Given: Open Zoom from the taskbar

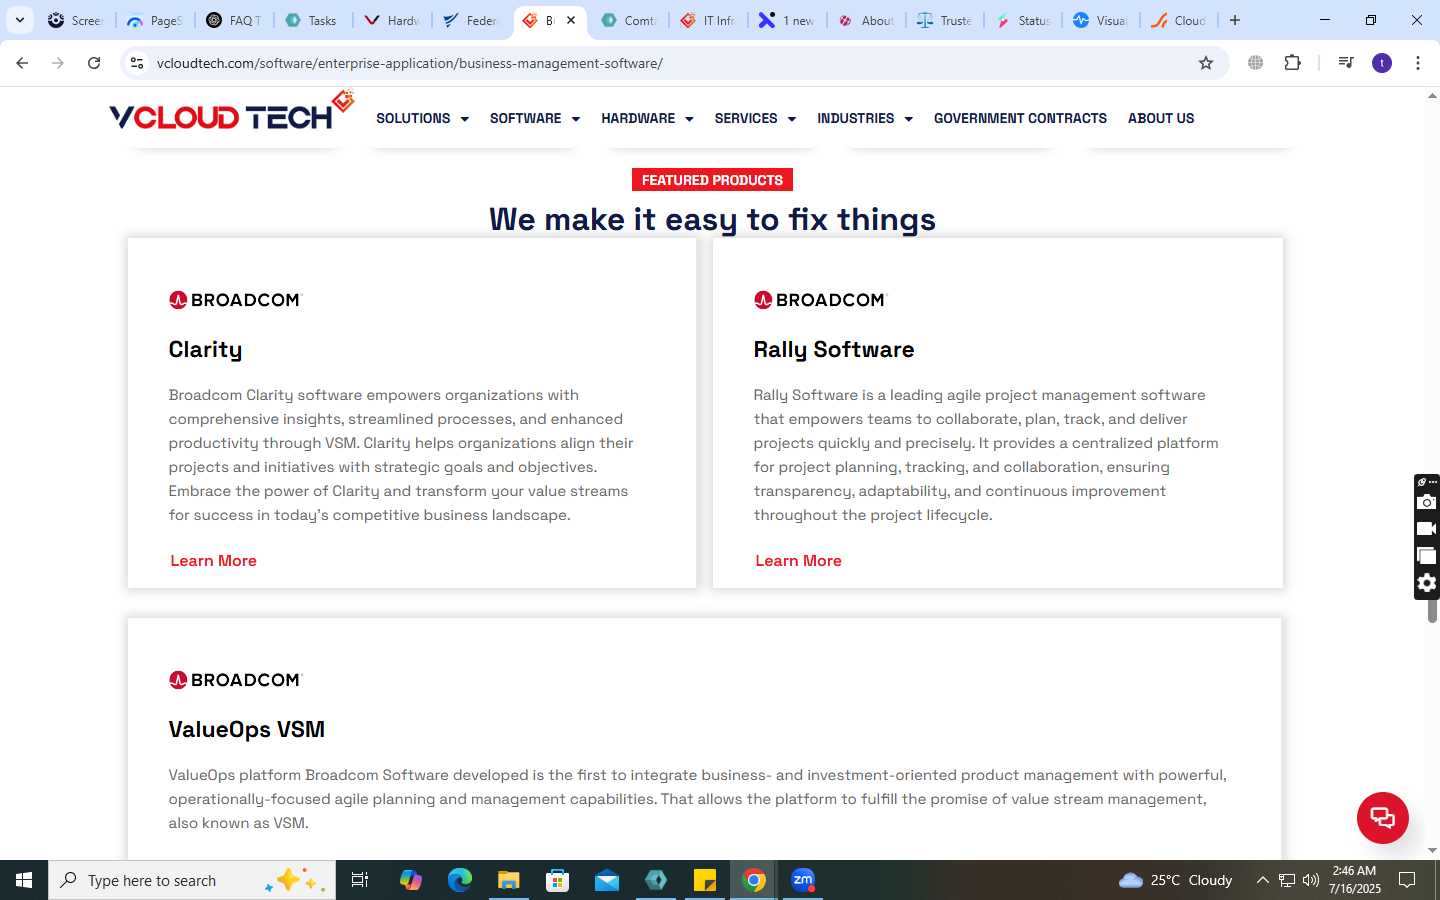Looking at the screenshot, I should point(803,880).
